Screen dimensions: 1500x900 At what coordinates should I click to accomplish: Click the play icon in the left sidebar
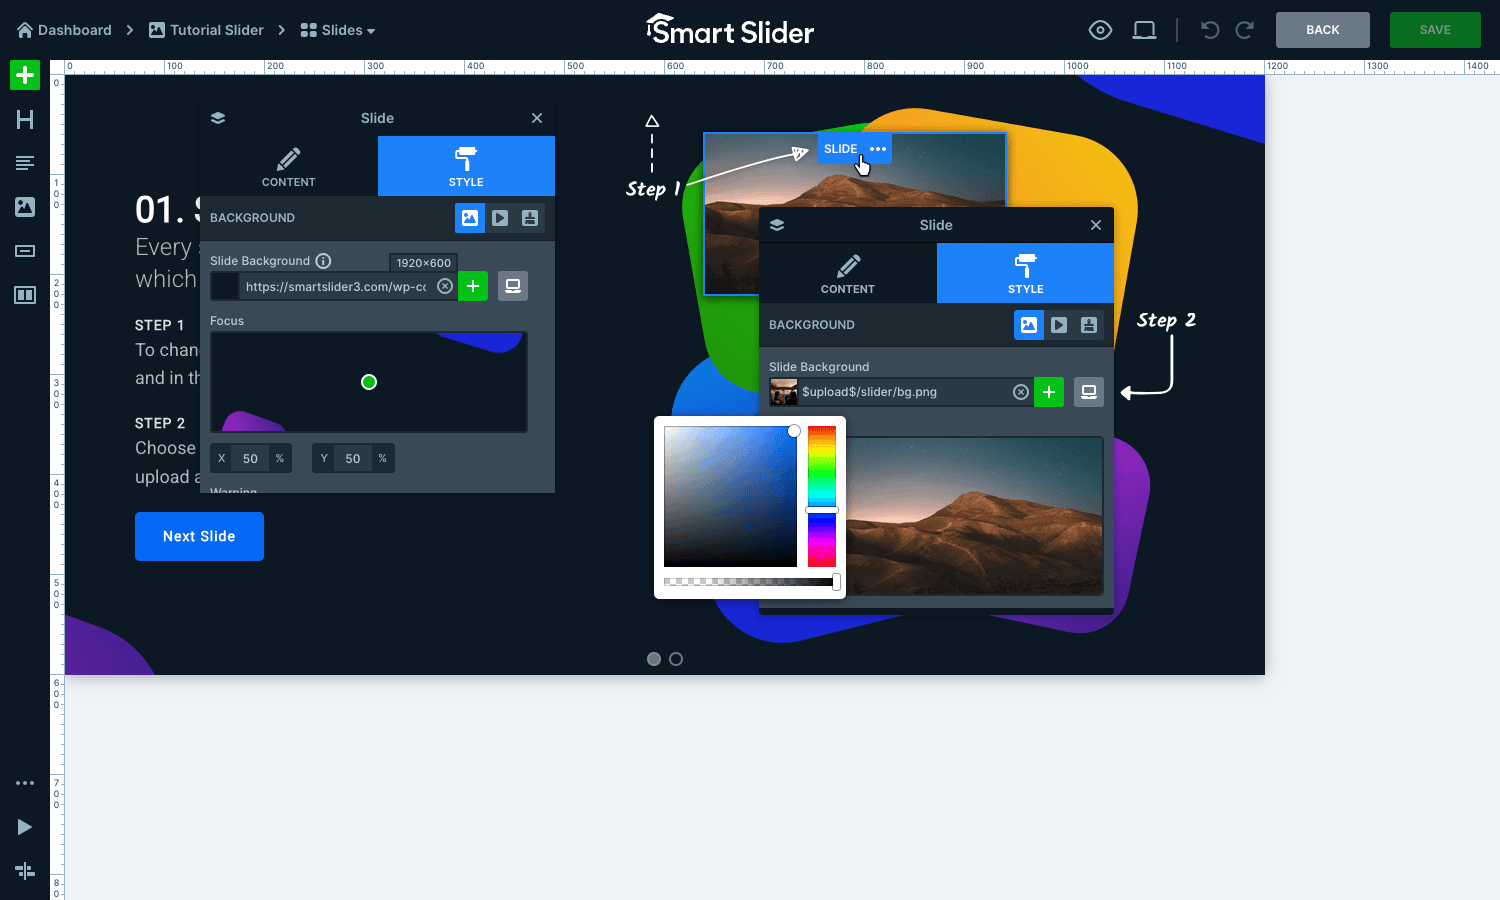[25, 827]
